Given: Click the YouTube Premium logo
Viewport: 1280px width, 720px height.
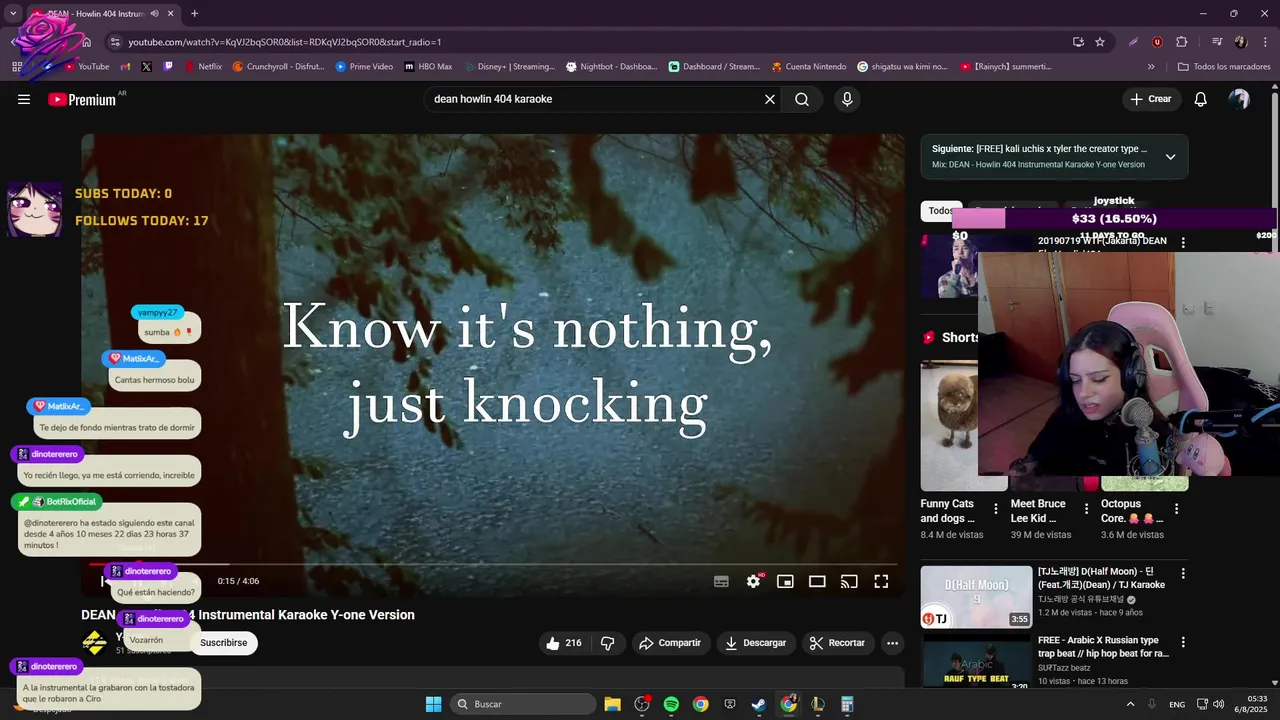Looking at the screenshot, I should (x=82, y=99).
